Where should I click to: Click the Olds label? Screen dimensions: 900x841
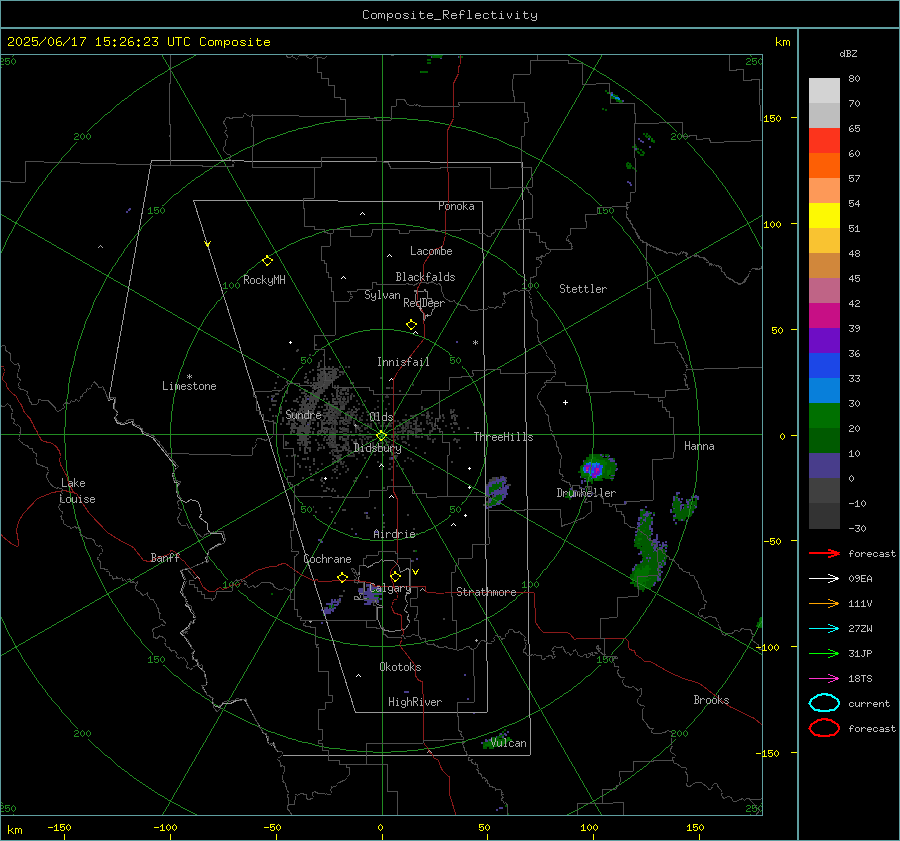pos(381,417)
